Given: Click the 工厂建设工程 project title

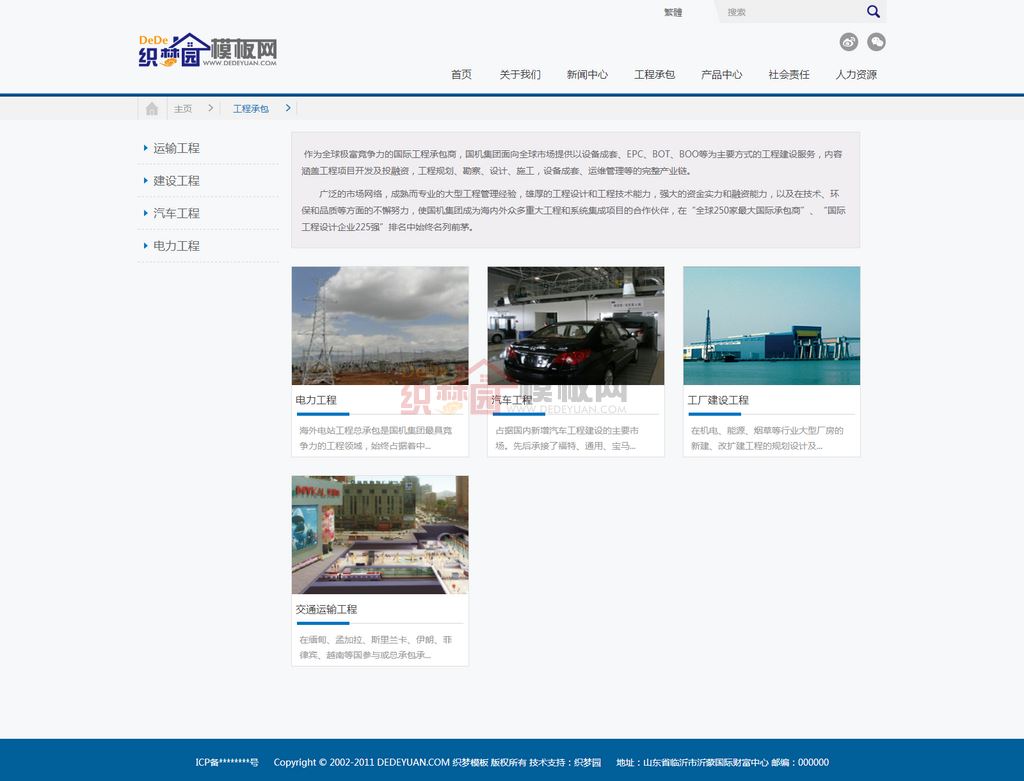Looking at the screenshot, I should pos(718,400).
